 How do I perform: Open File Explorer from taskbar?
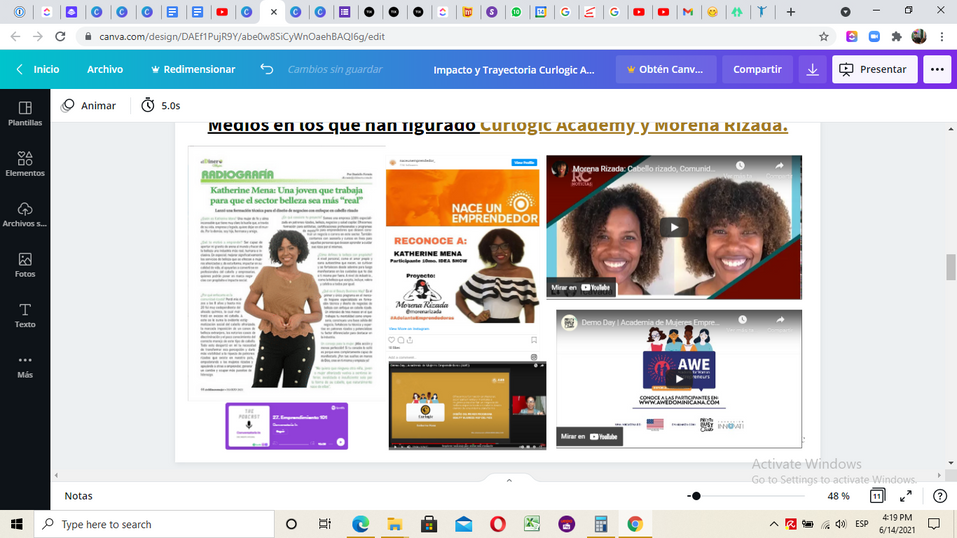[x=395, y=524]
